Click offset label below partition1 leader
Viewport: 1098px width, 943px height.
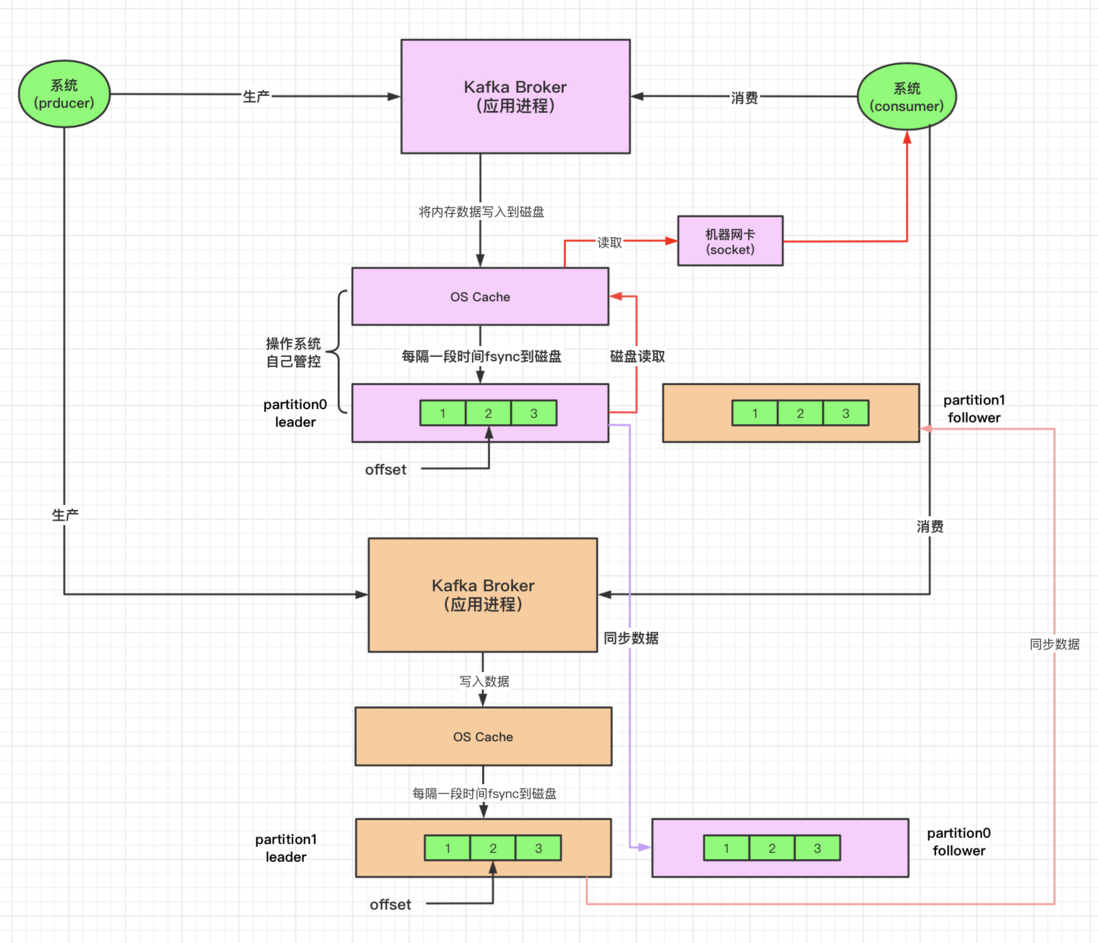(390, 904)
